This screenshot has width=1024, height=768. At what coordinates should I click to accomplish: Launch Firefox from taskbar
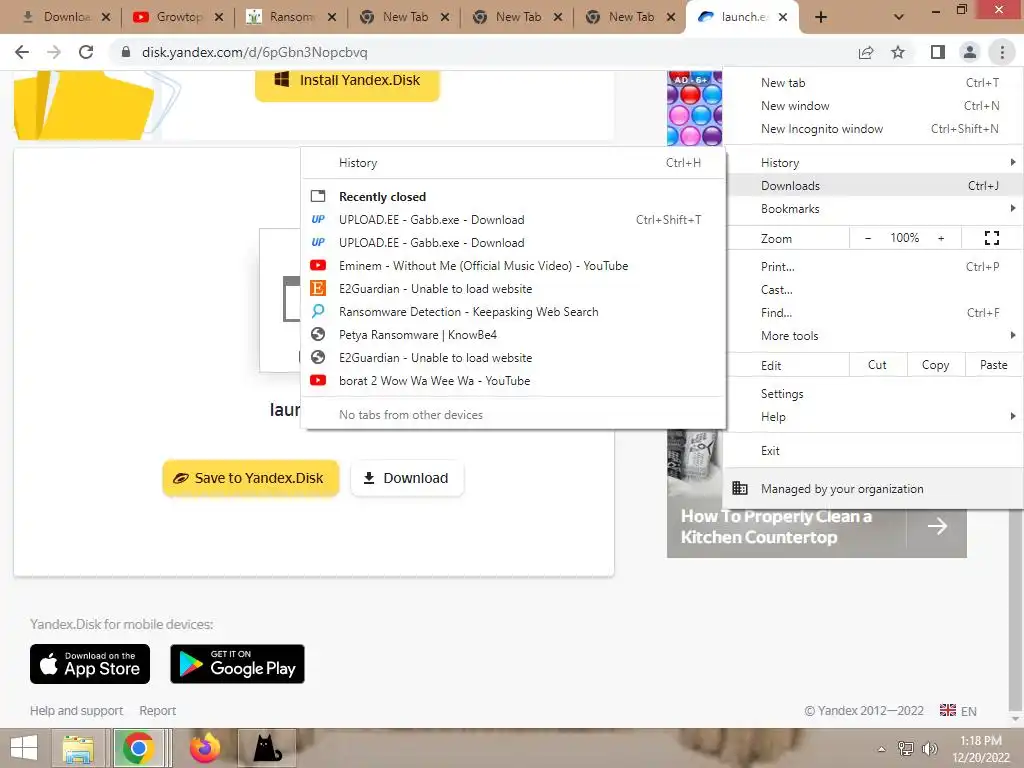(x=205, y=748)
